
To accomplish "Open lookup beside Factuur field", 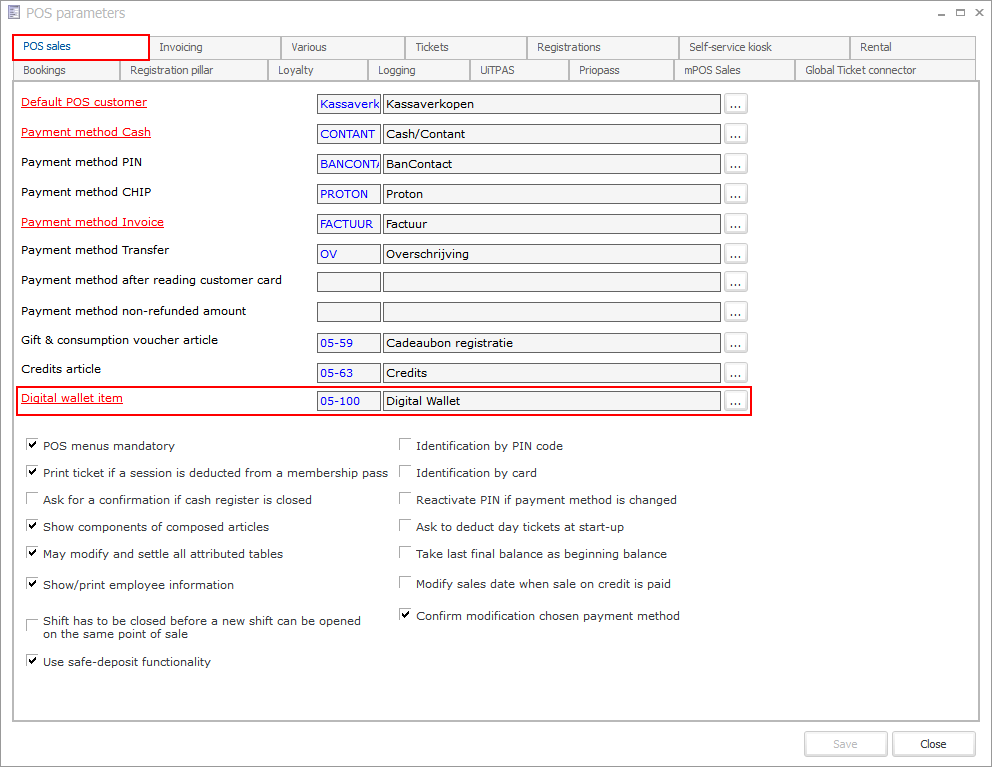I will pos(735,224).
